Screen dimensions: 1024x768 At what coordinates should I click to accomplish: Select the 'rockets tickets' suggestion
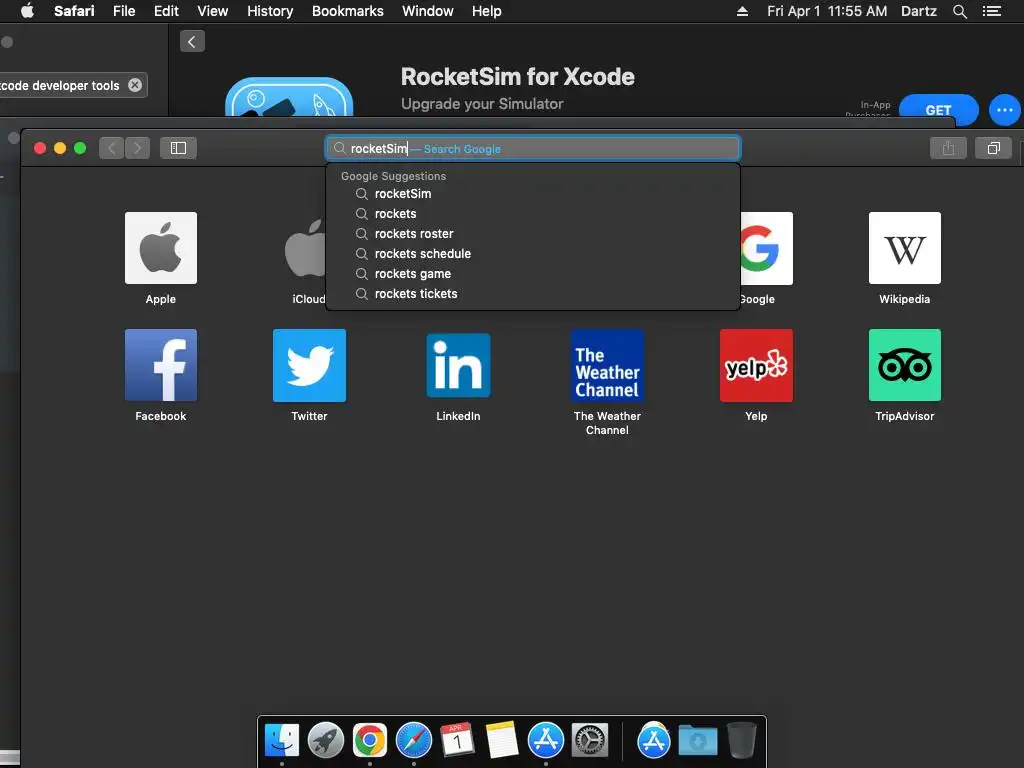click(x=533, y=294)
